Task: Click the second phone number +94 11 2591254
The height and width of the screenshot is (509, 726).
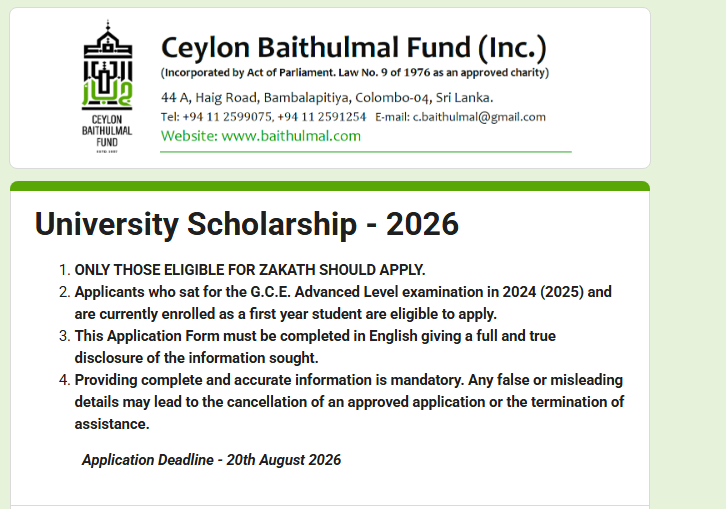Action: tap(322, 117)
